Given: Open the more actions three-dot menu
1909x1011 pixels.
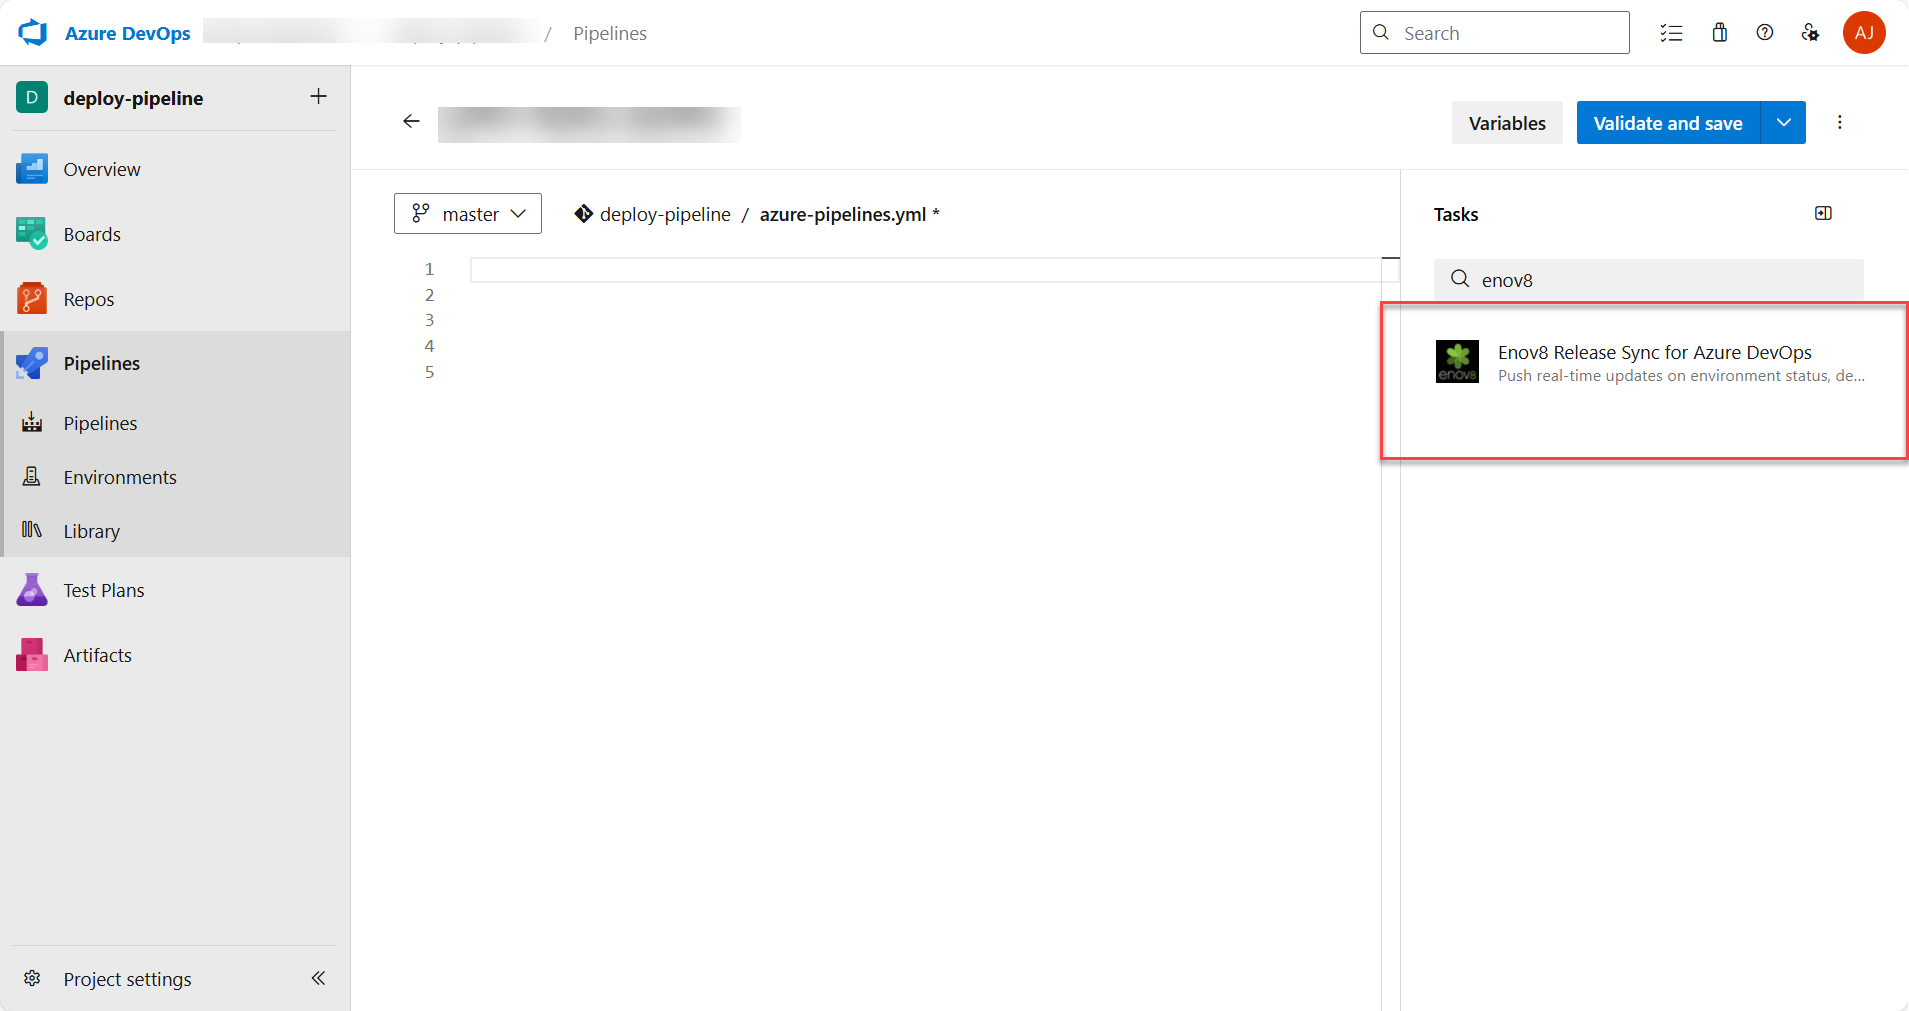Looking at the screenshot, I should tap(1839, 122).
